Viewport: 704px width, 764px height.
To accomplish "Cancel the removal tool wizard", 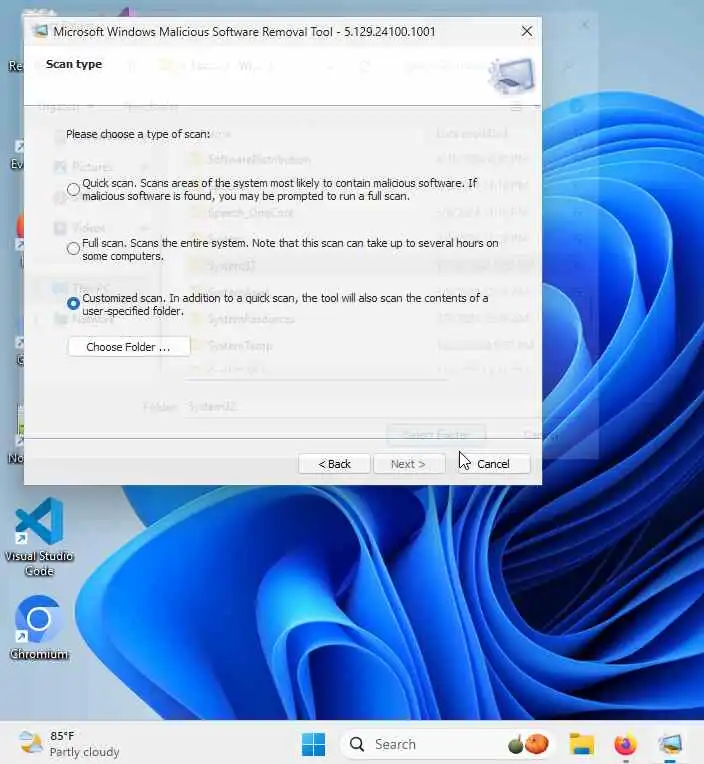I will [x=494, y=464].
